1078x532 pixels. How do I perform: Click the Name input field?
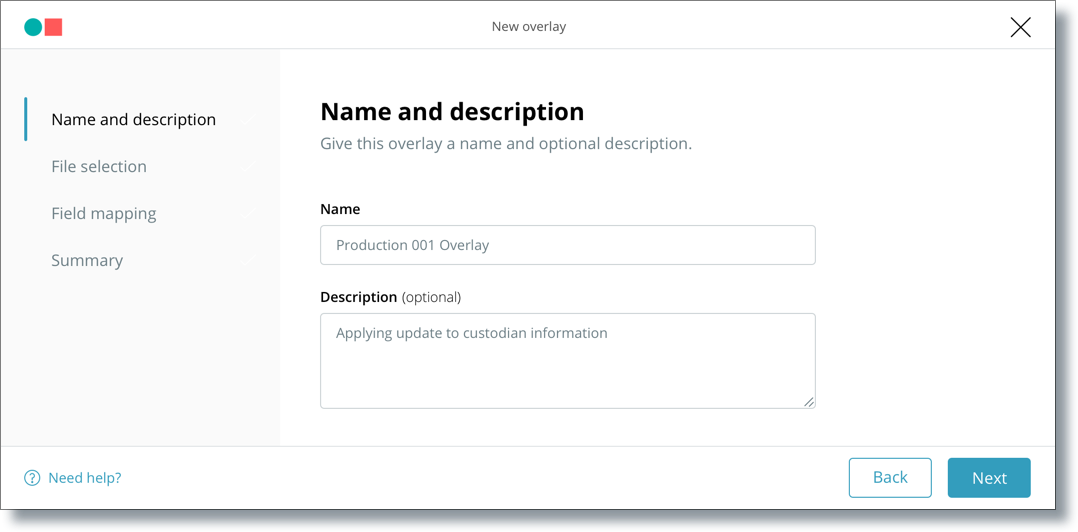(568, 245)
